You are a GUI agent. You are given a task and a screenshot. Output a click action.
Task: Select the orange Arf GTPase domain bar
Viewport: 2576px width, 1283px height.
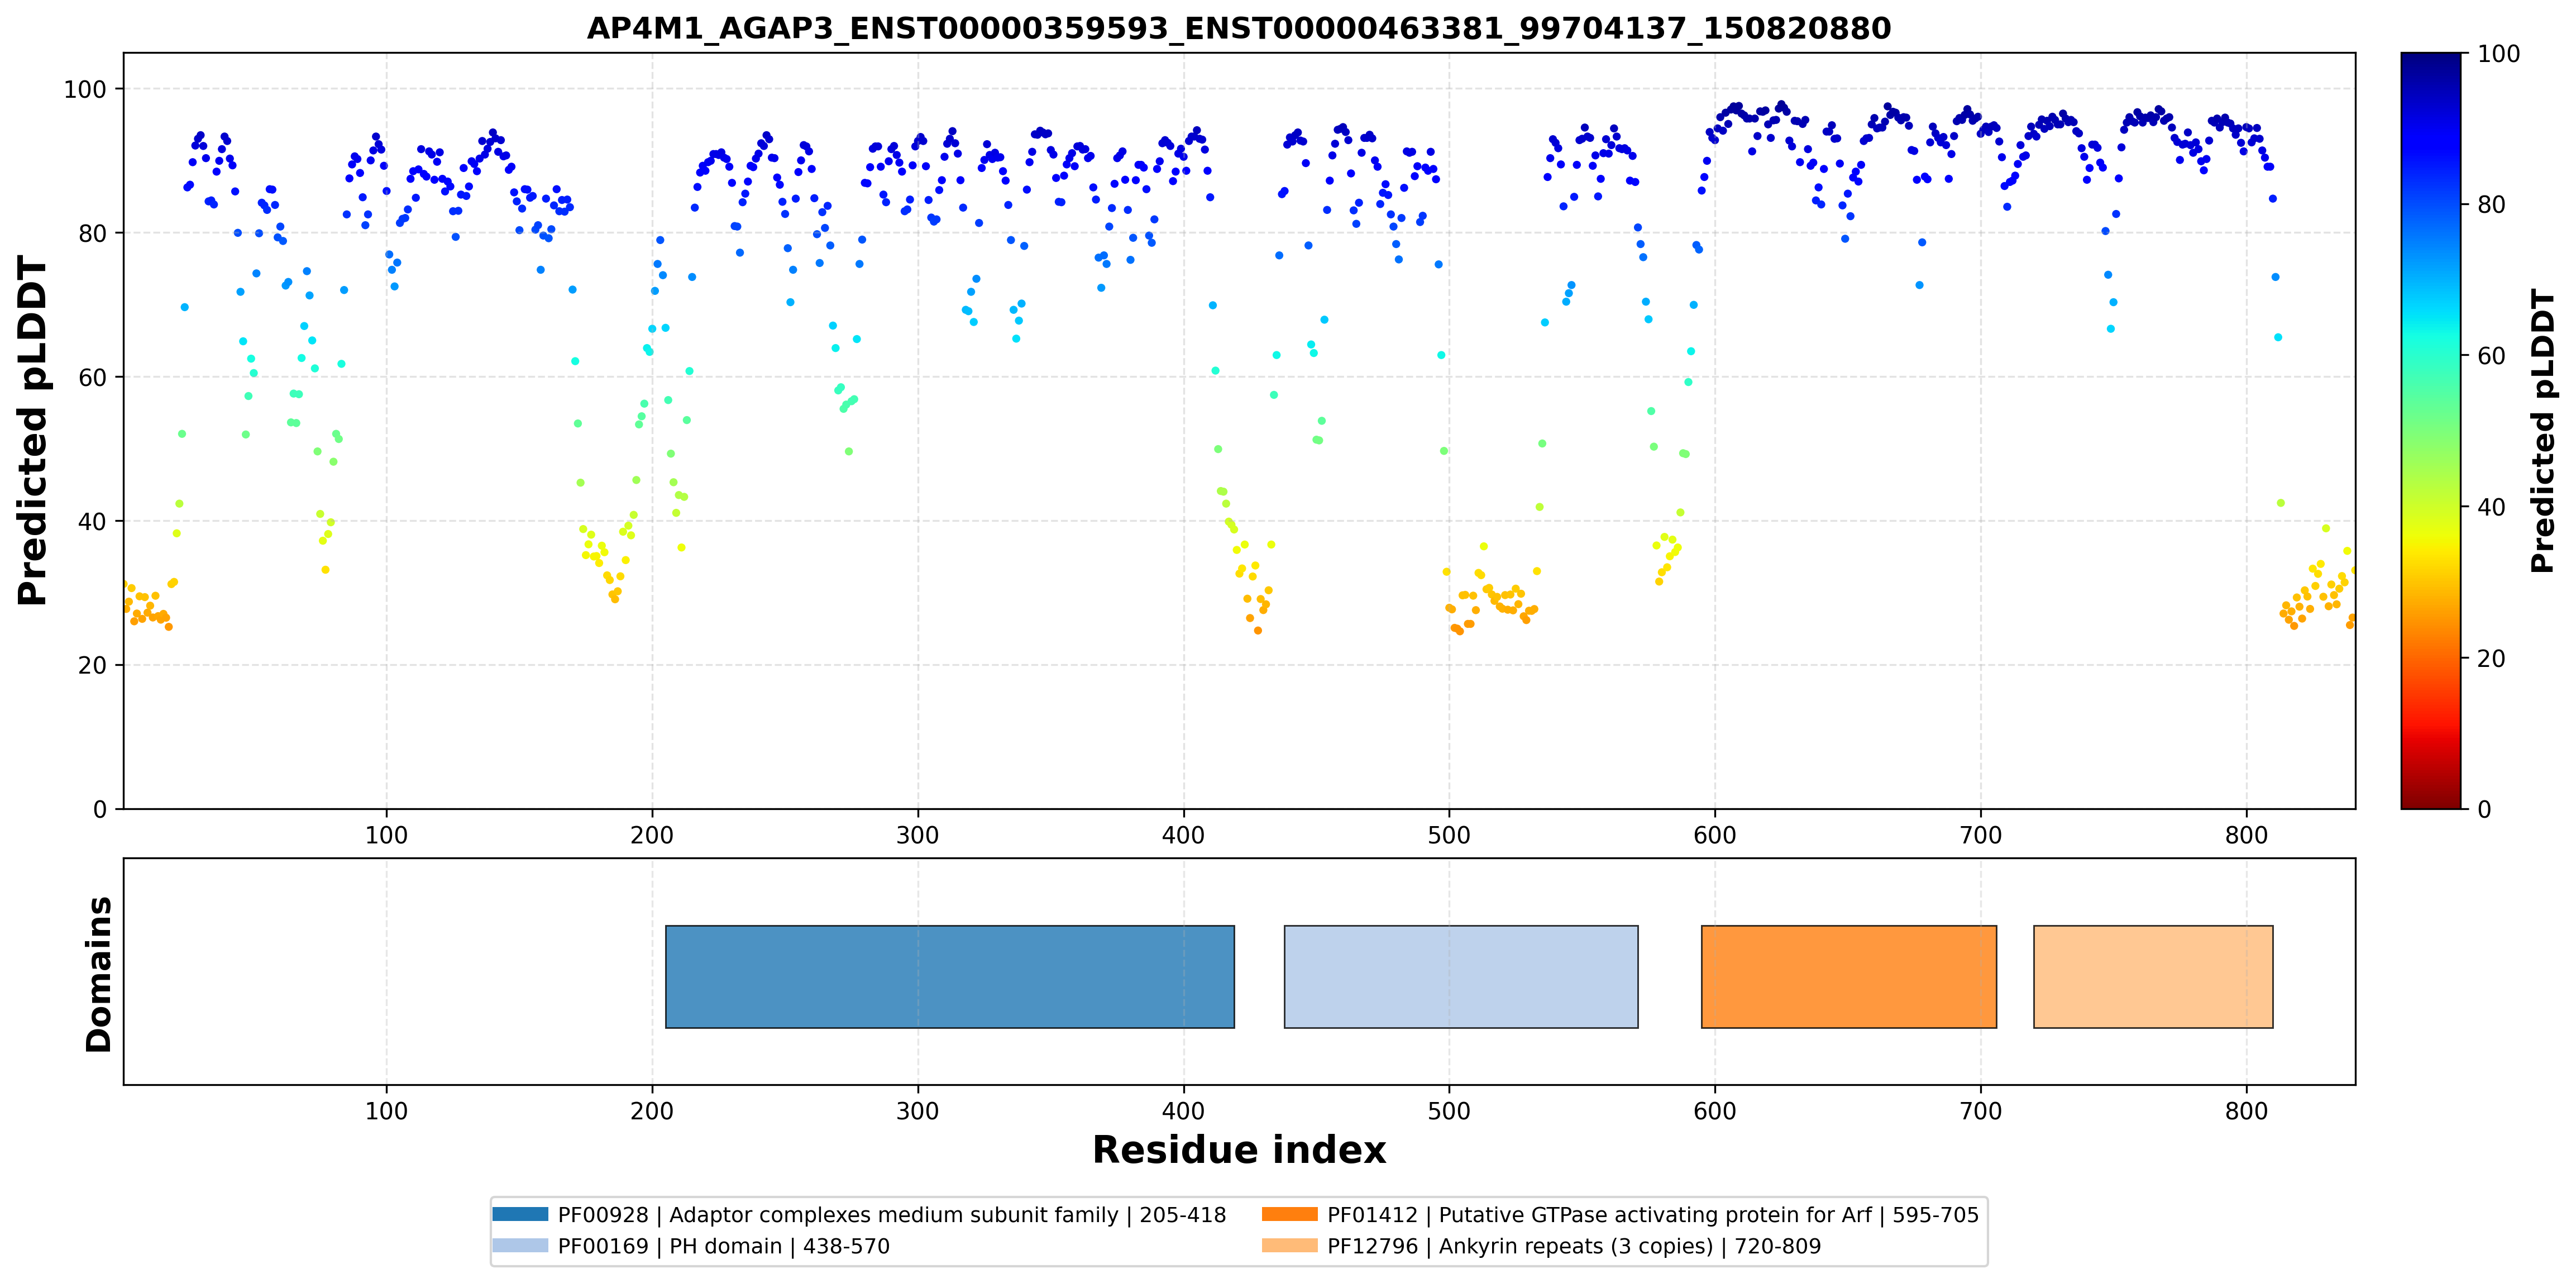click(1849, 976)
